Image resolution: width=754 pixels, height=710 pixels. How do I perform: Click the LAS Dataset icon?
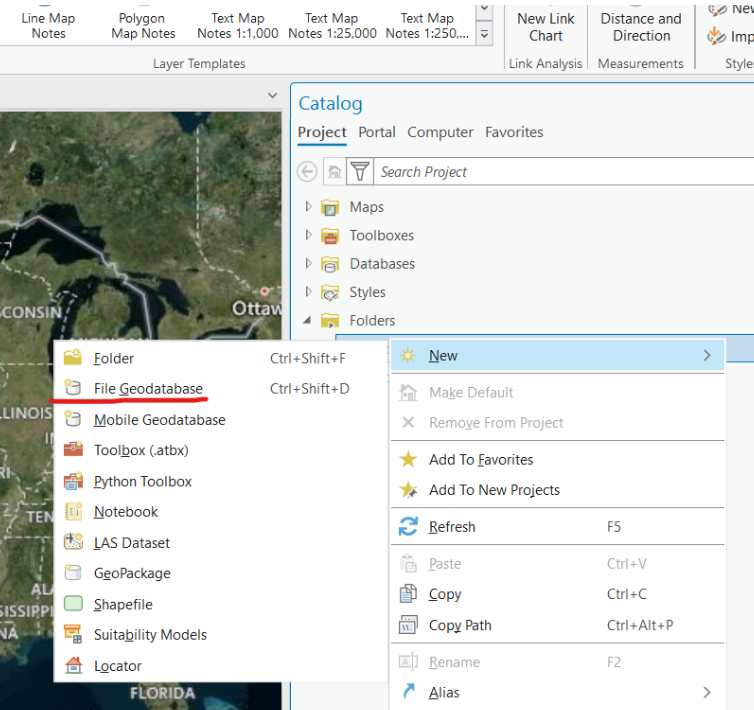[73, 542]
